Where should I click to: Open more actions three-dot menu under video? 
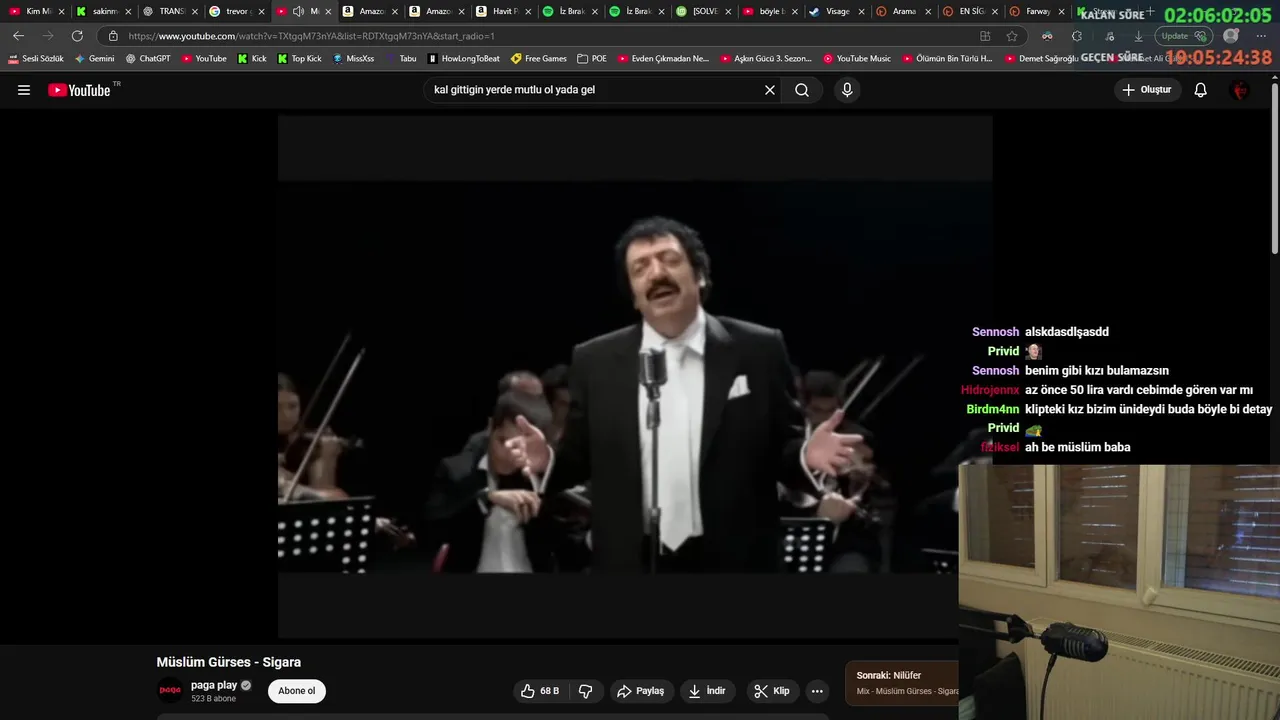[x=817, y=691]
